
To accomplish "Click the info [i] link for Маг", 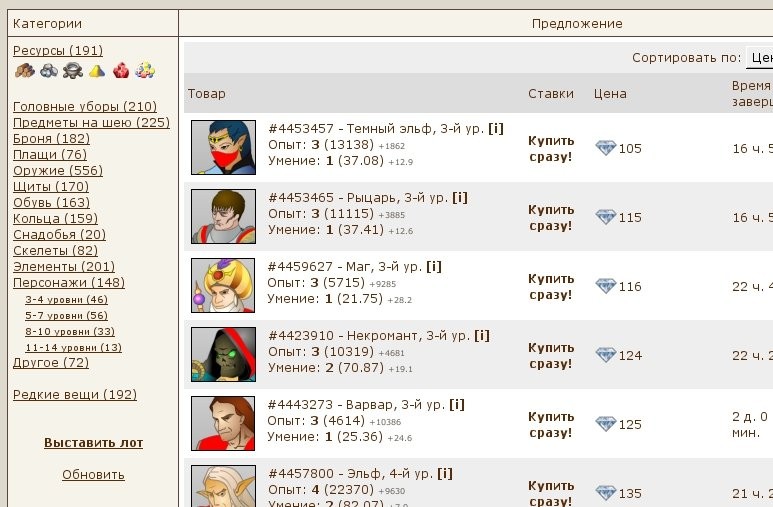I will point(434,267).
